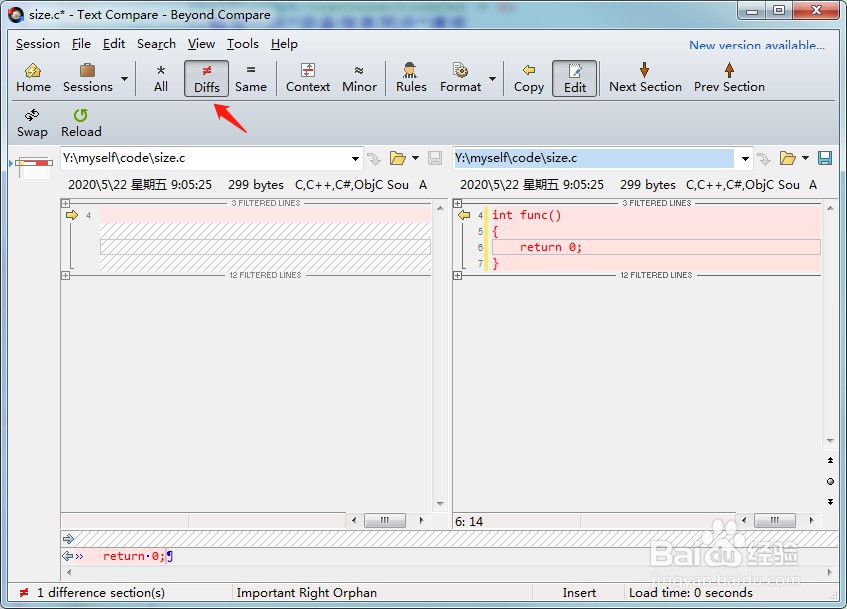Apply the Format tool
The height and width of the screenshot is (609, 847).
[x=460, y=78]
